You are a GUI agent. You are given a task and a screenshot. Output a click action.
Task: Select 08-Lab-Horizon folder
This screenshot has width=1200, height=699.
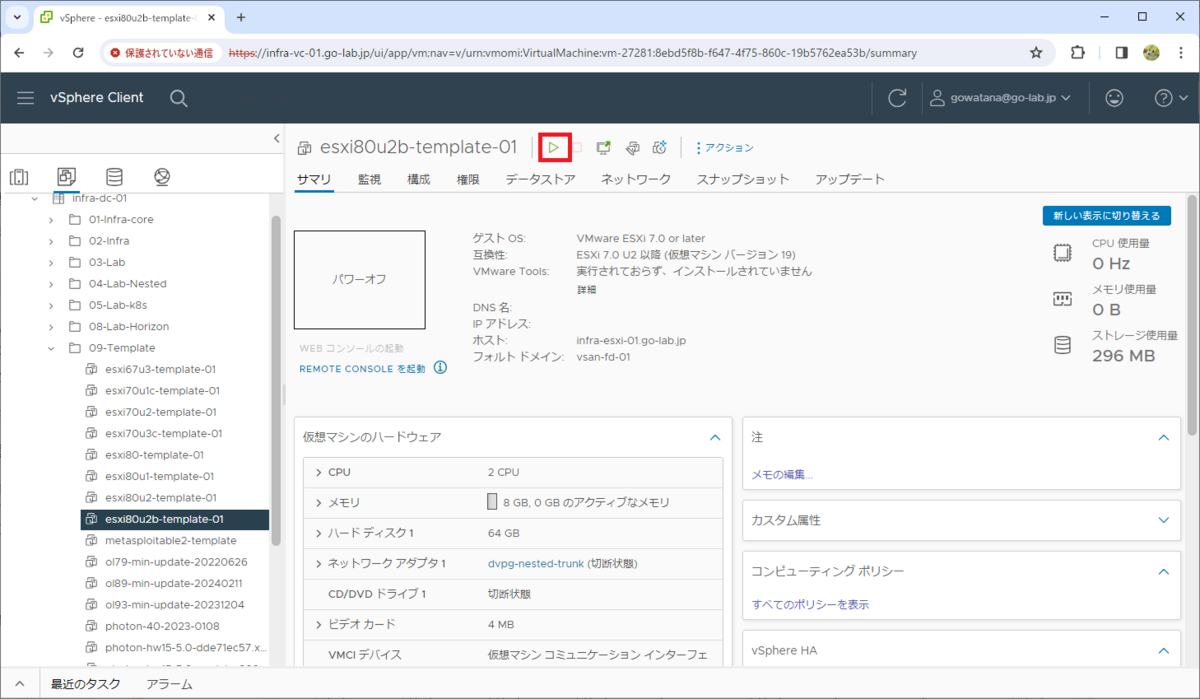coord(129,326)
